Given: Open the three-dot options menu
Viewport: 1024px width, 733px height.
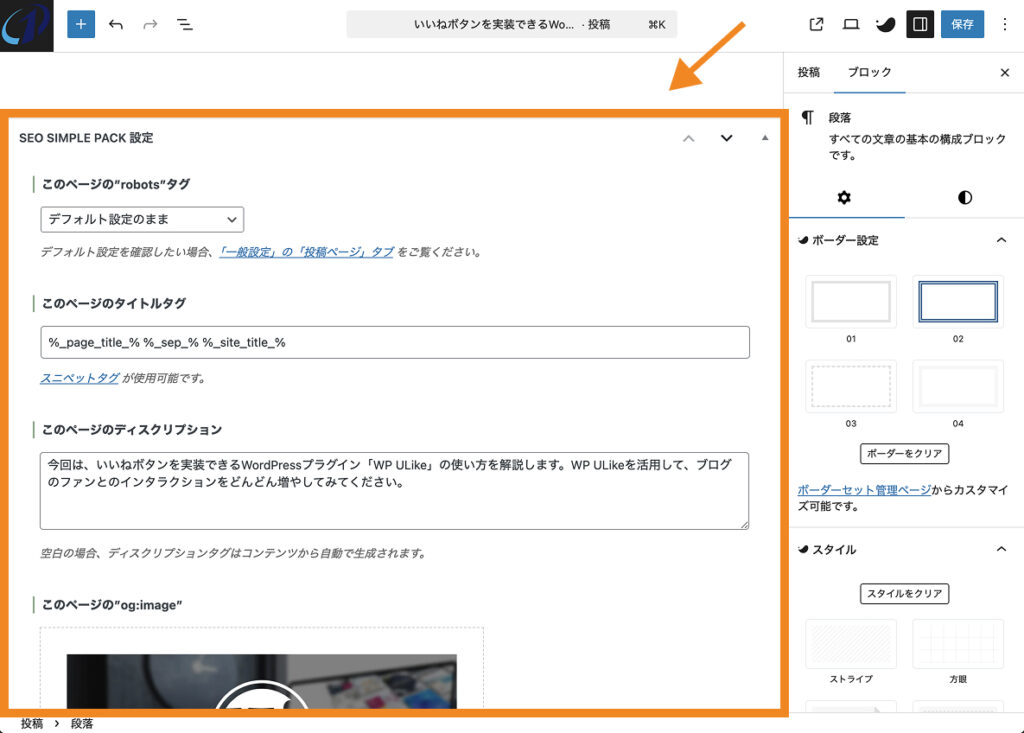Looking at the screenshot, I should tap(1005, 24).
